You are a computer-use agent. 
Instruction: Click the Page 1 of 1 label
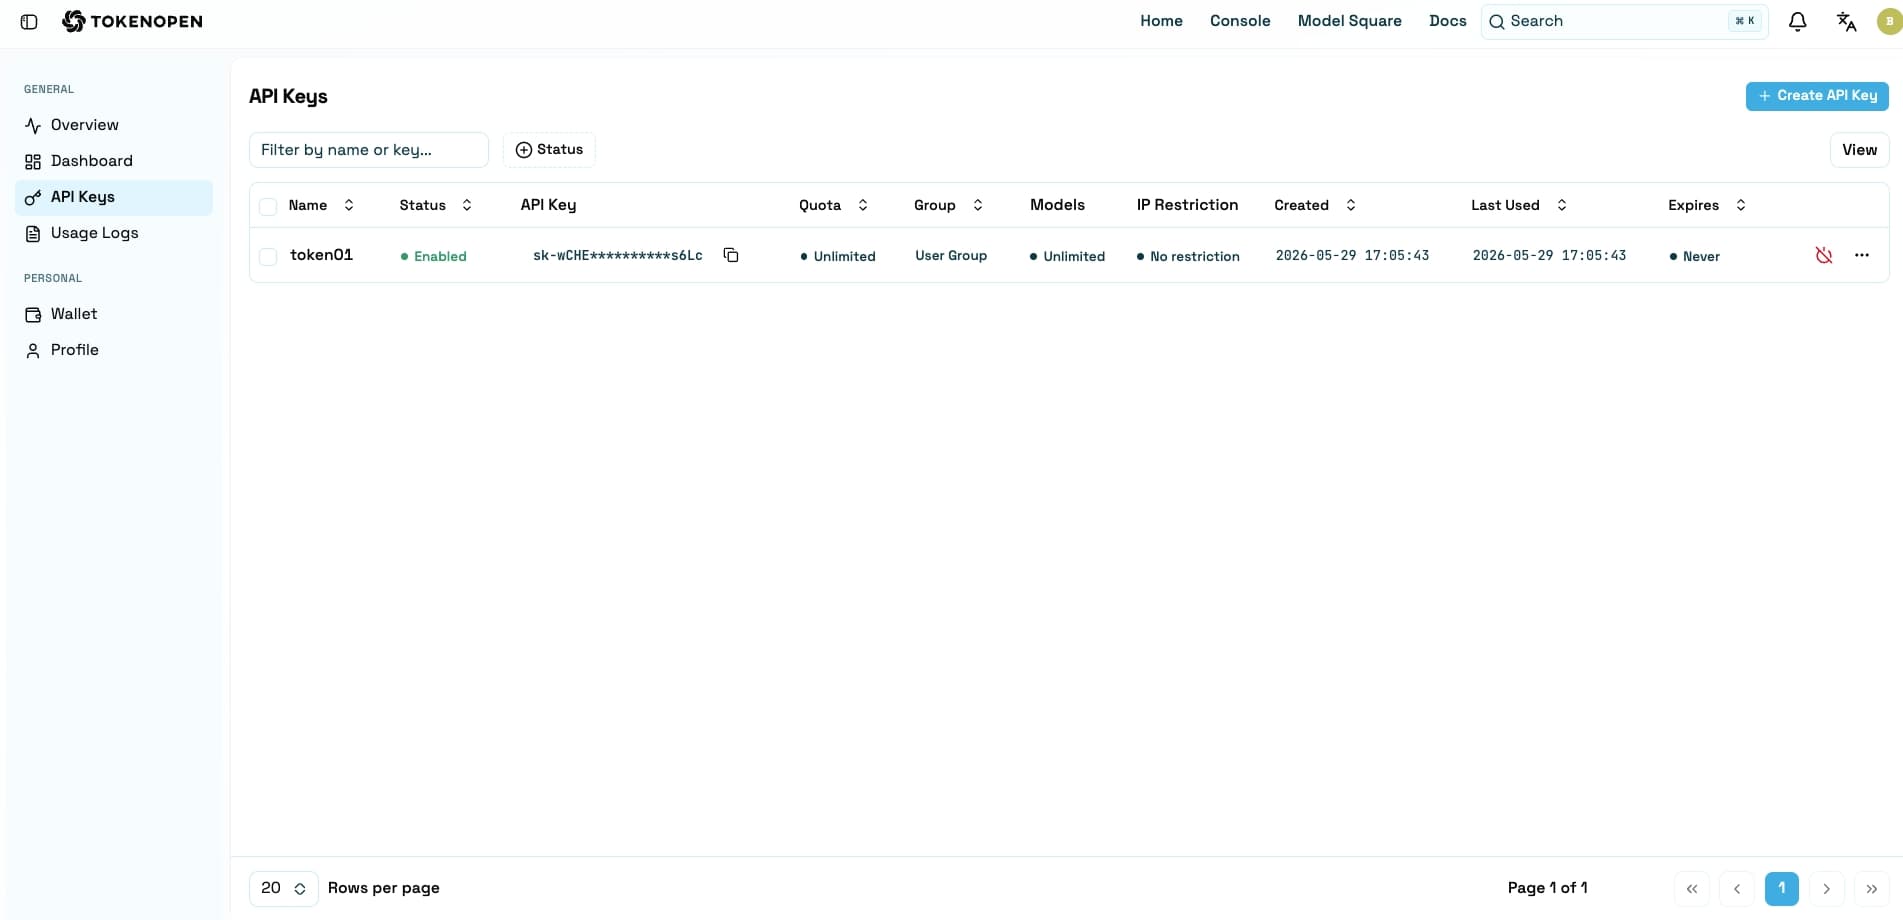pyautogui.click(x=1547, y=888)
